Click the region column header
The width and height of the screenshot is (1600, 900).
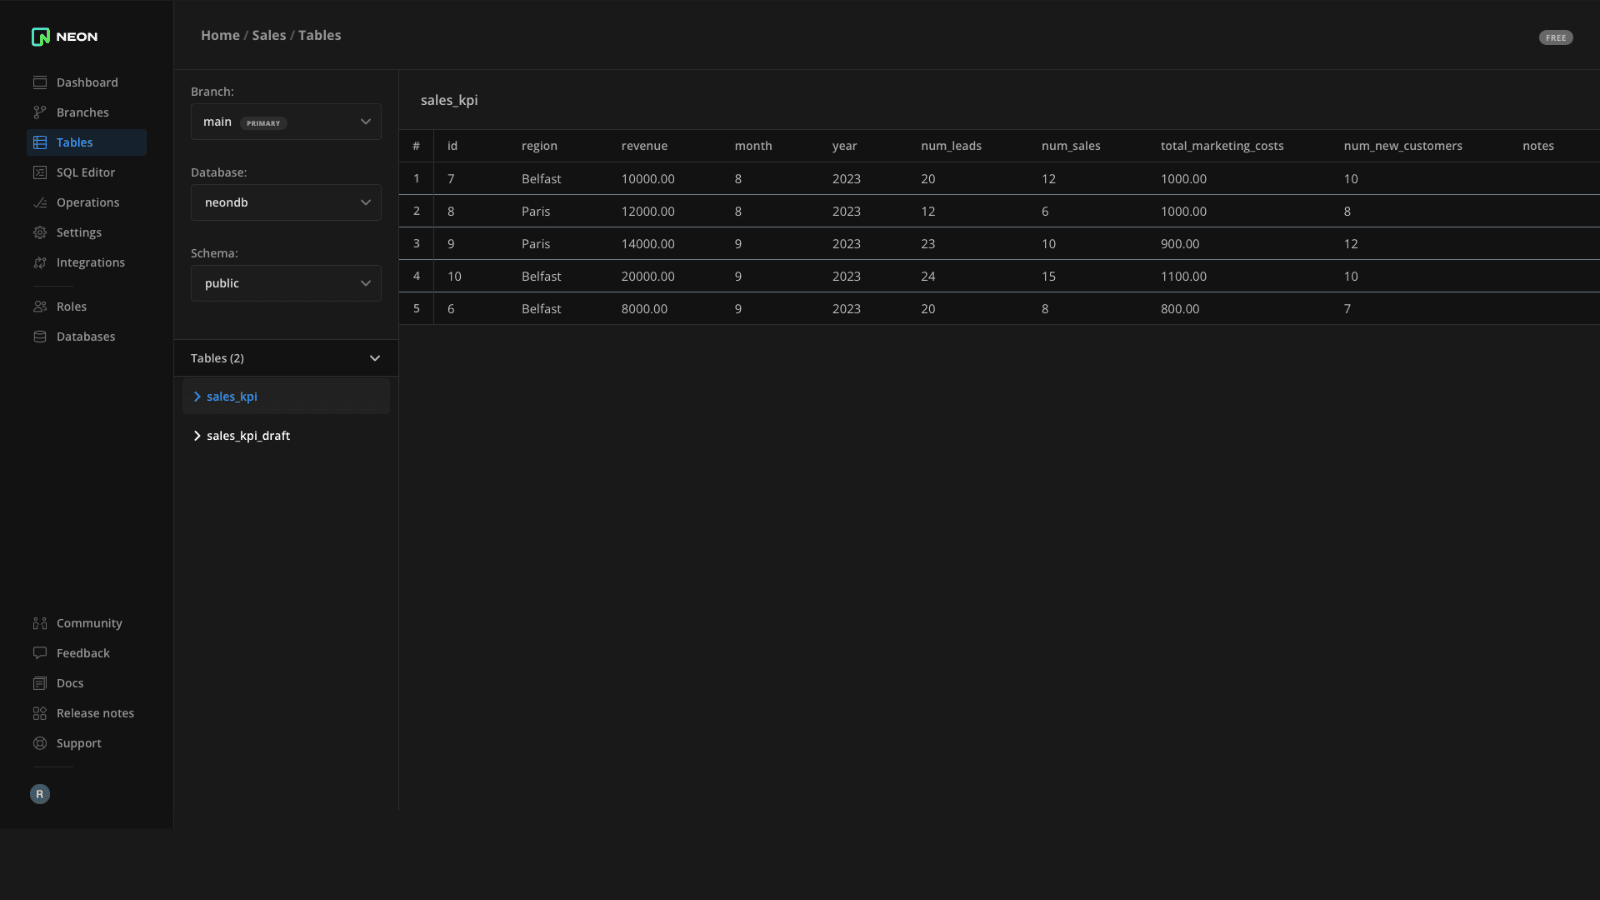click(539, 146)
